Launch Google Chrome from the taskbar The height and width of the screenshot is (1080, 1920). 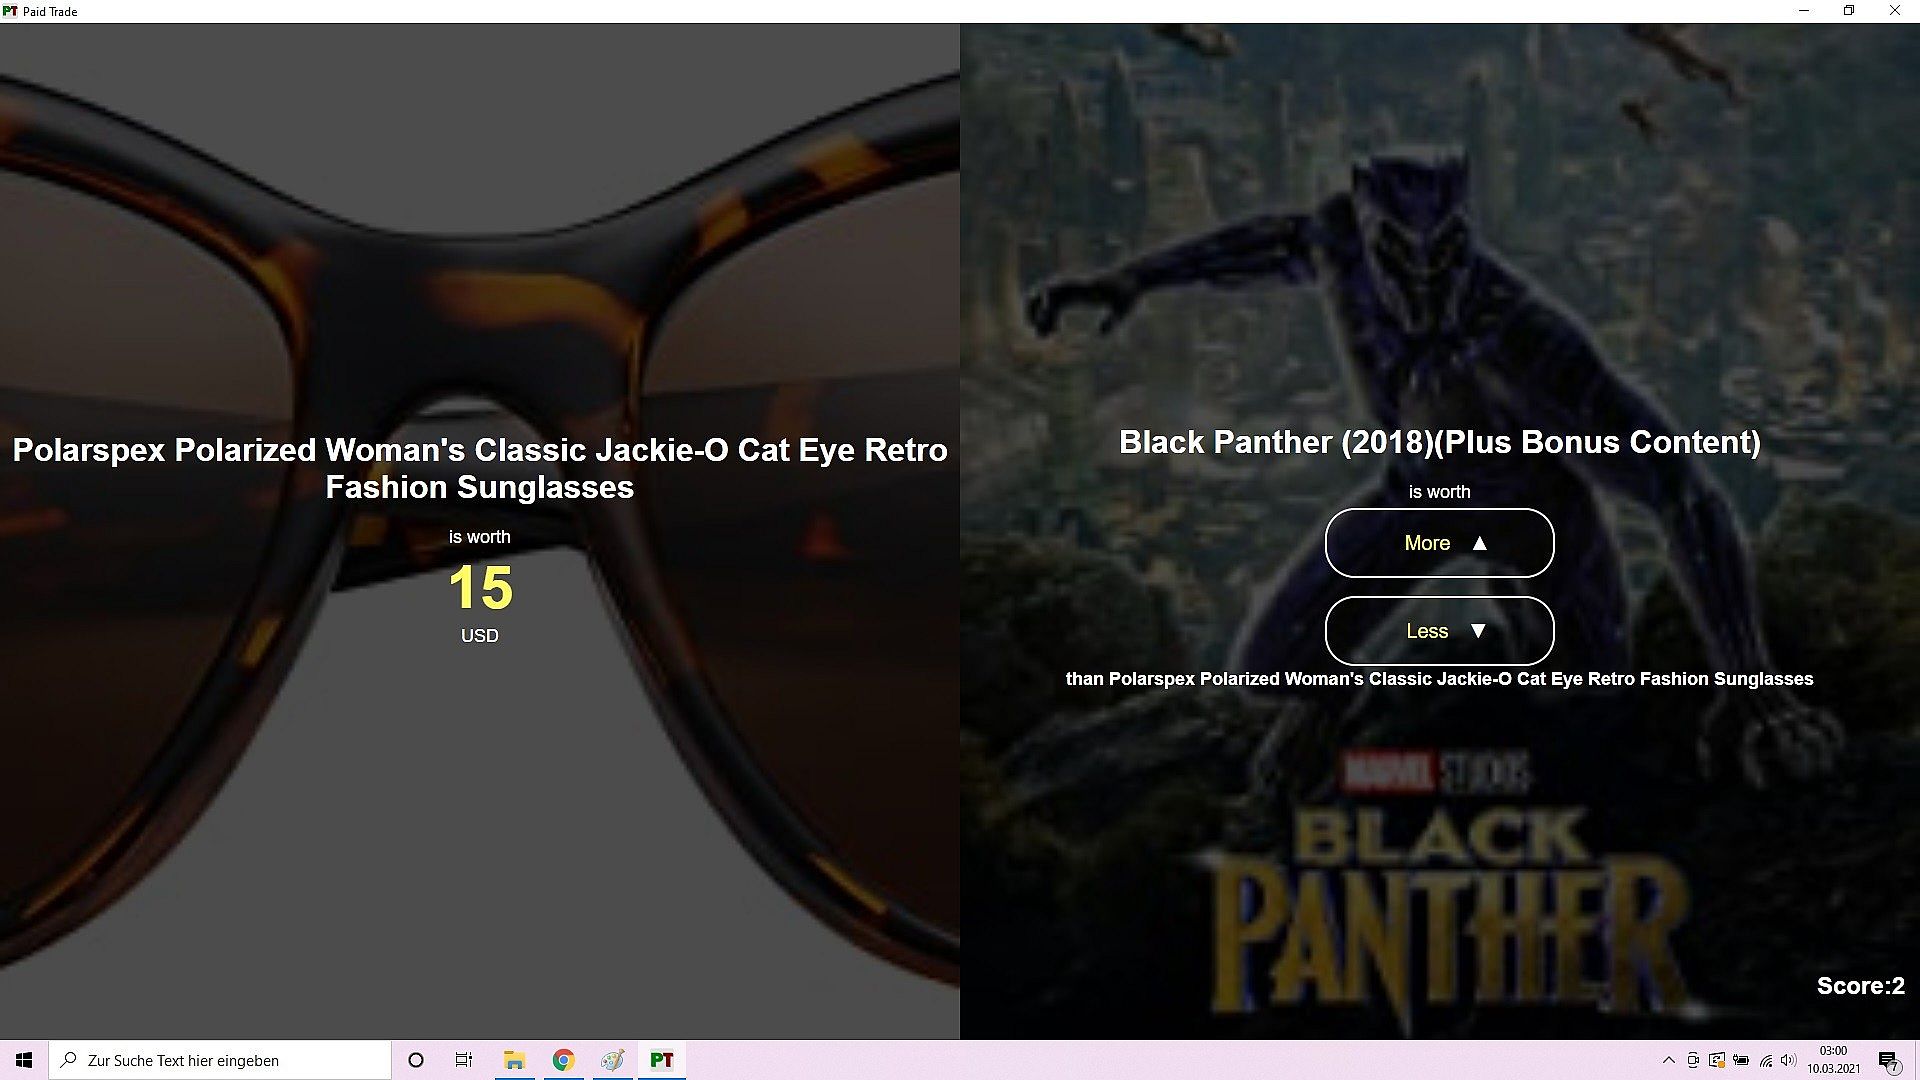[563, 1060]
